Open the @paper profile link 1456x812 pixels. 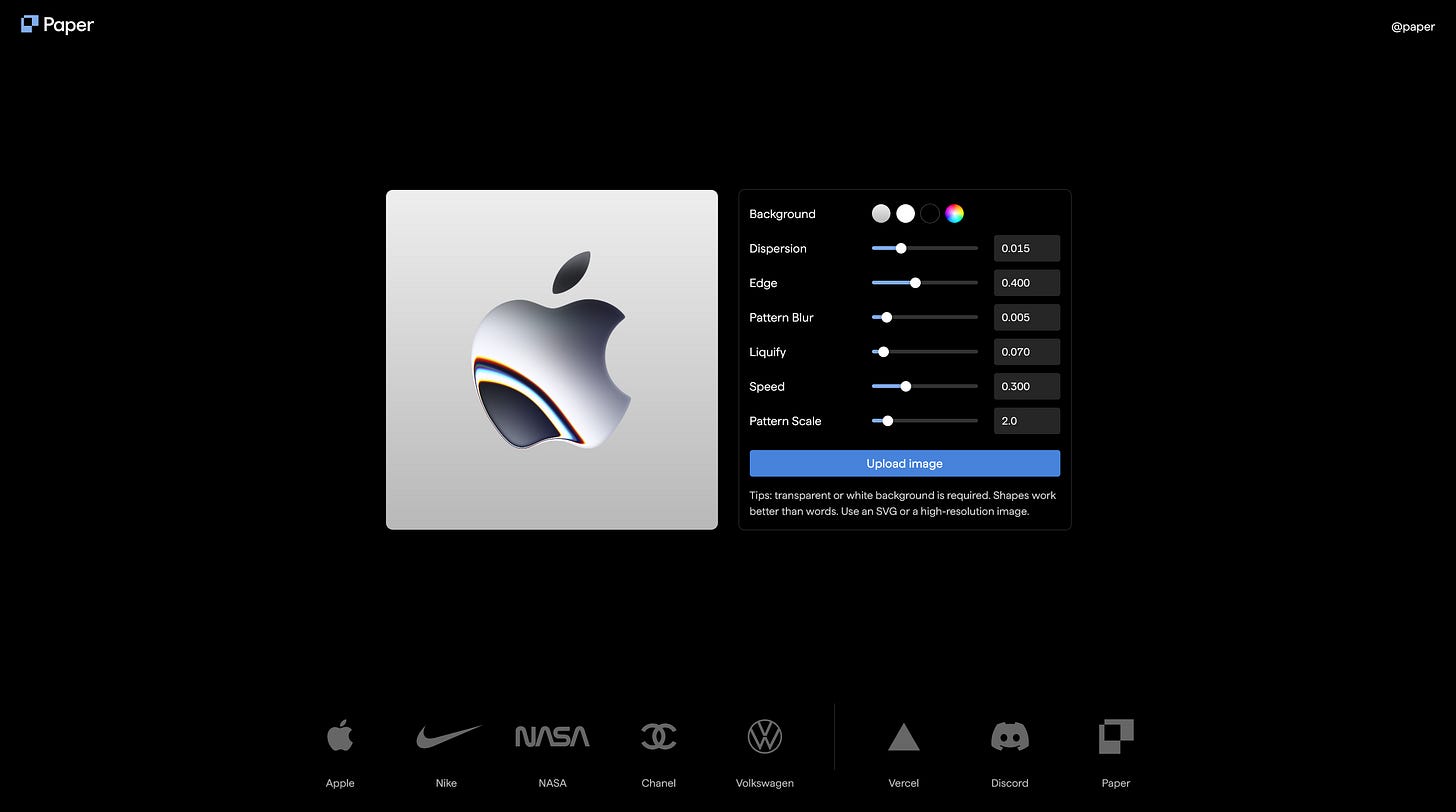[x=1412, y=27]
